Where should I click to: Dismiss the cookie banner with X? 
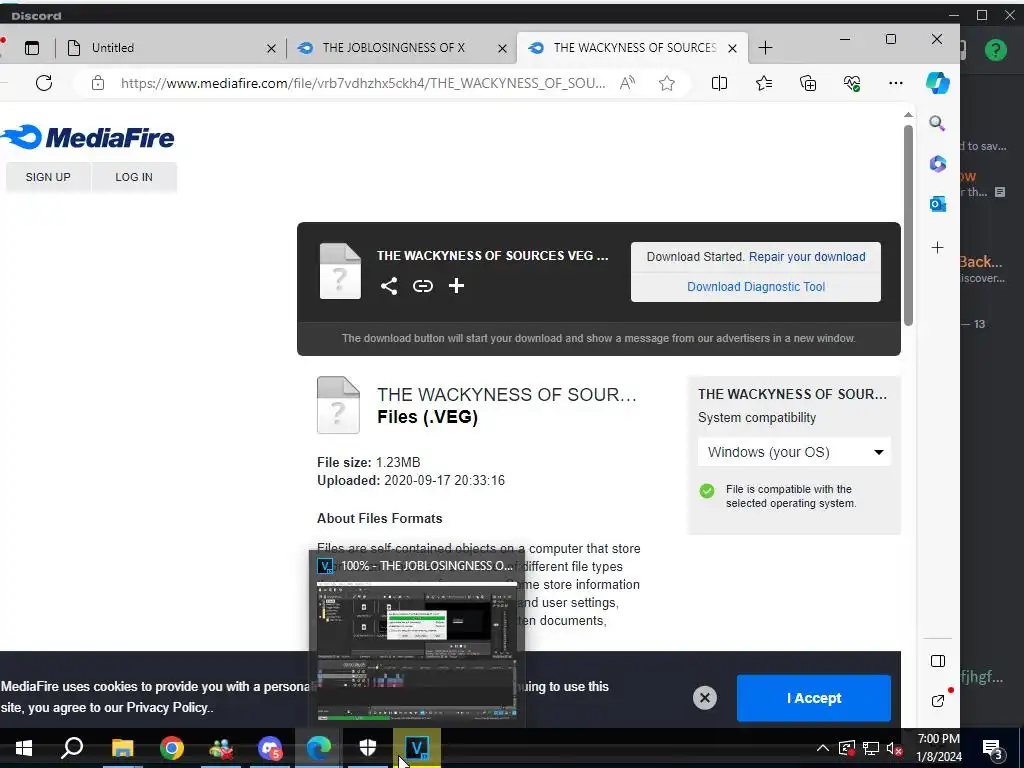click(x=705, y=697)
